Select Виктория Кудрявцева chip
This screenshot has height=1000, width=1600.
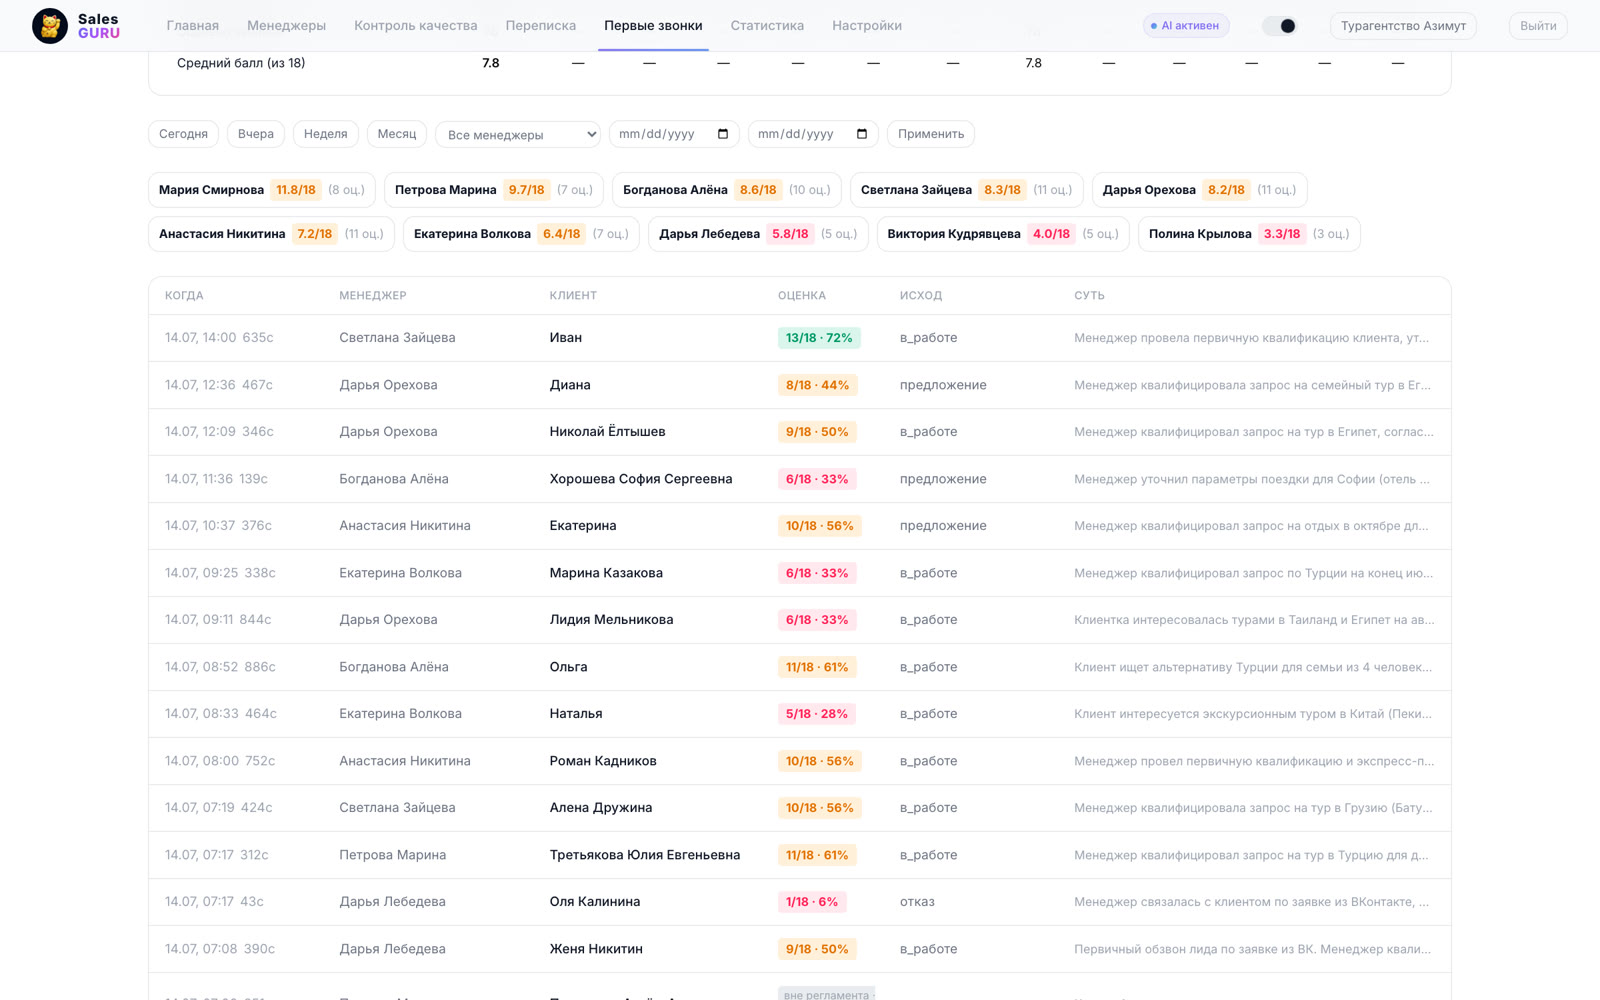click(x=1003, y=234)
